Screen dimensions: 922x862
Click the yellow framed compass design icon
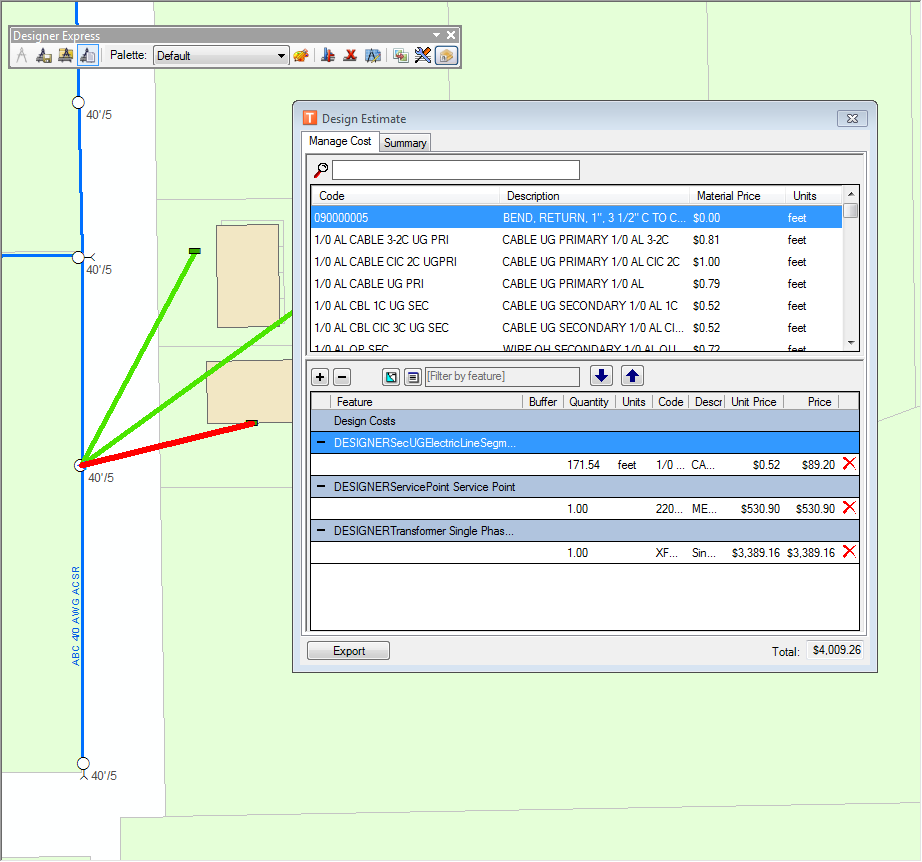click(65, 56)
